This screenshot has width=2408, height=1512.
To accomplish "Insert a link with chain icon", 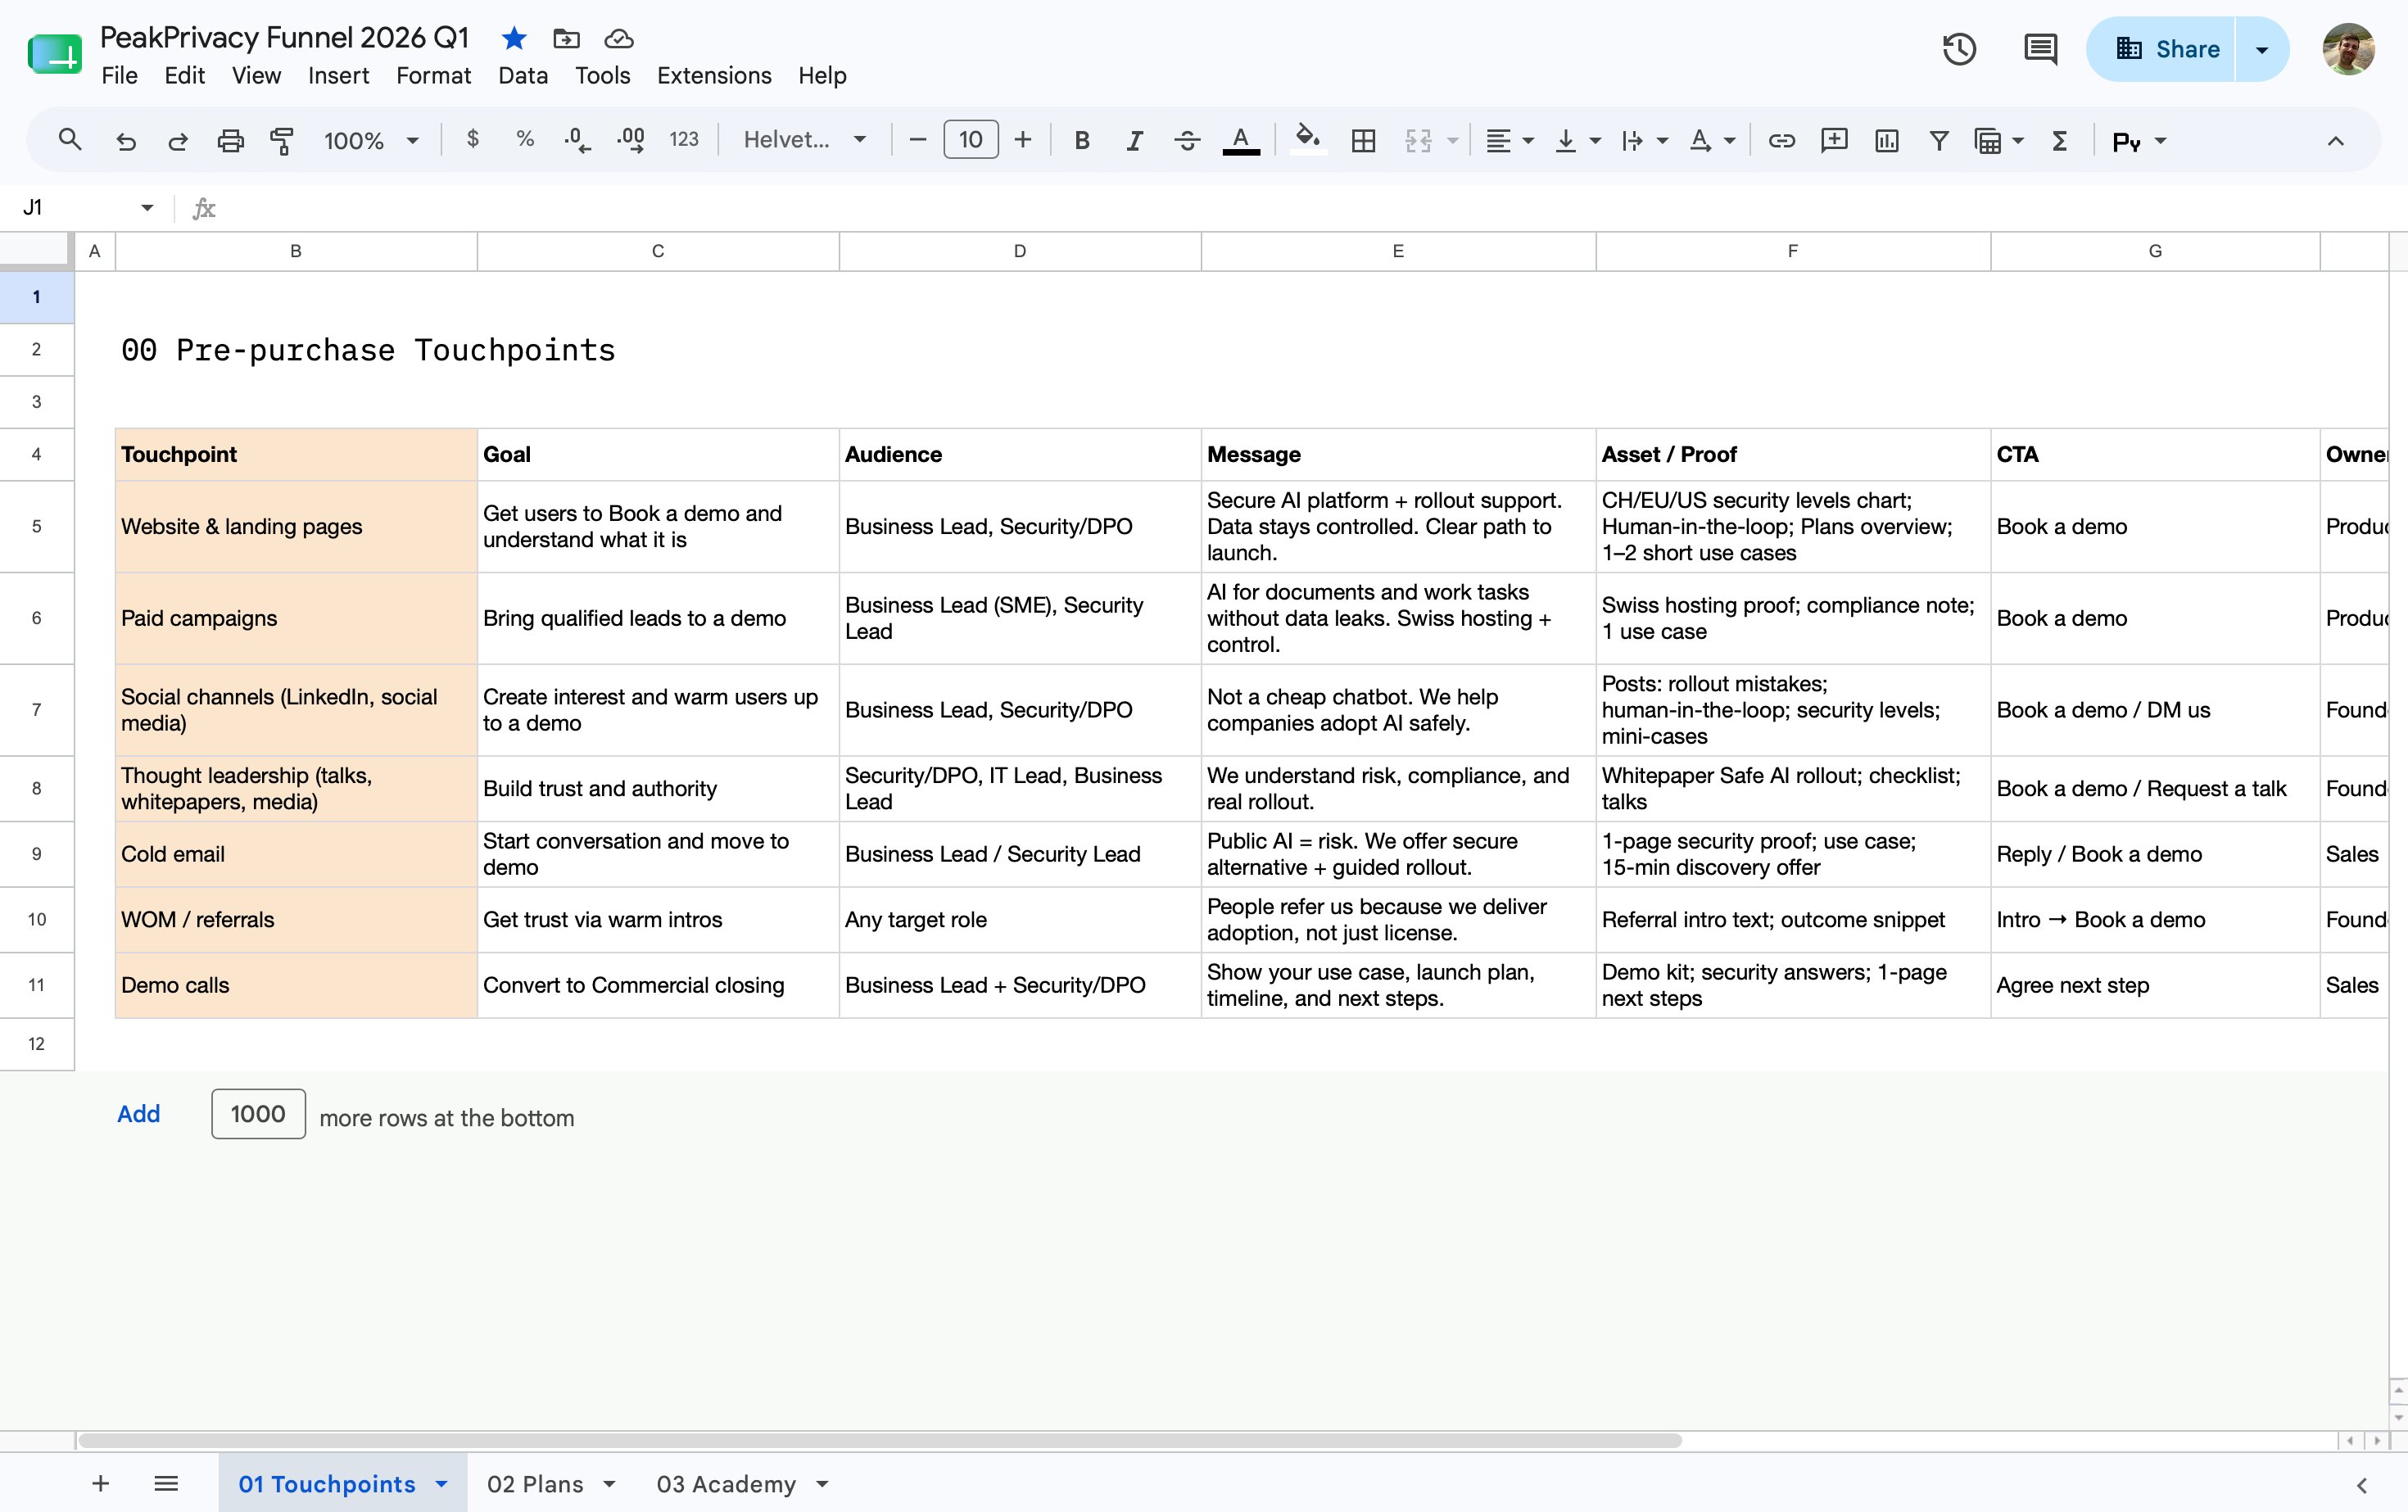I will click(1781, 141).
